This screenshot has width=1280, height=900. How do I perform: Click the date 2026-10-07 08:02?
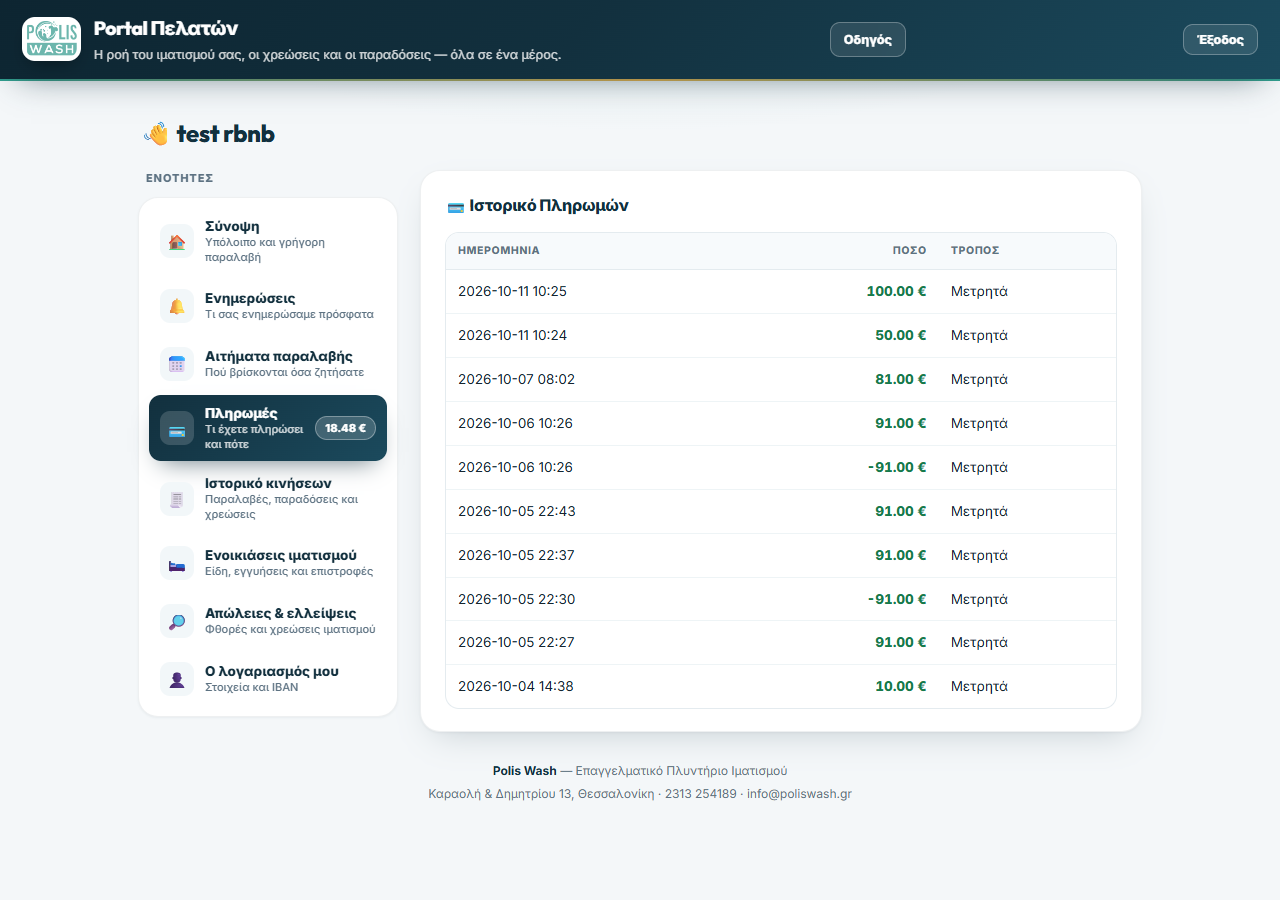coord(516,379)
